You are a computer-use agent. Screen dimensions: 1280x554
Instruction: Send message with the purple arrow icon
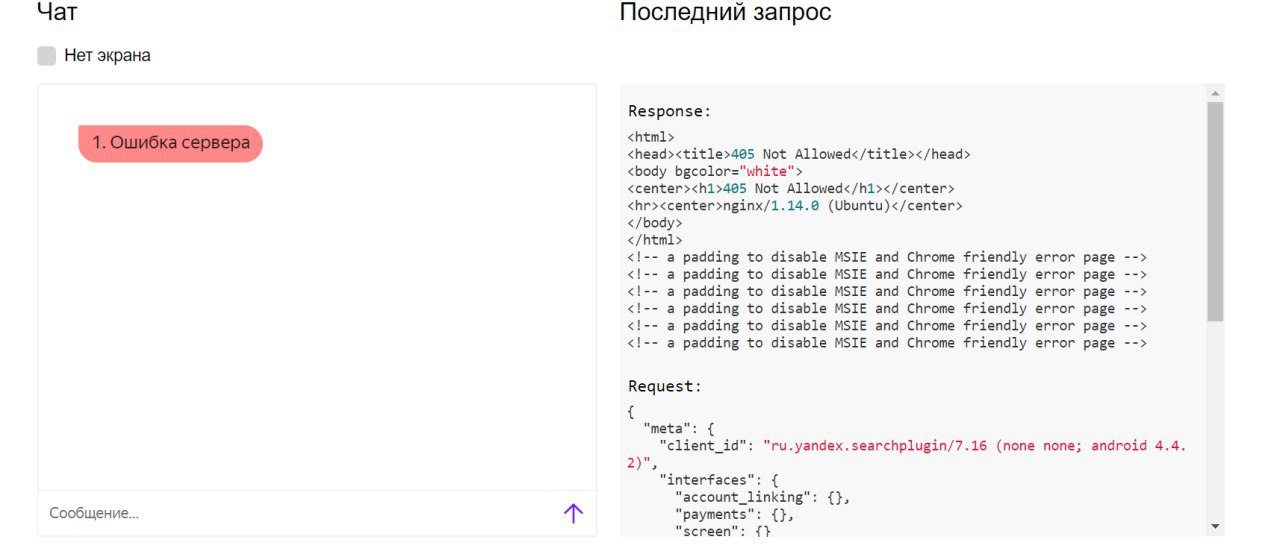pyautogui.click(x=573, y=513)
